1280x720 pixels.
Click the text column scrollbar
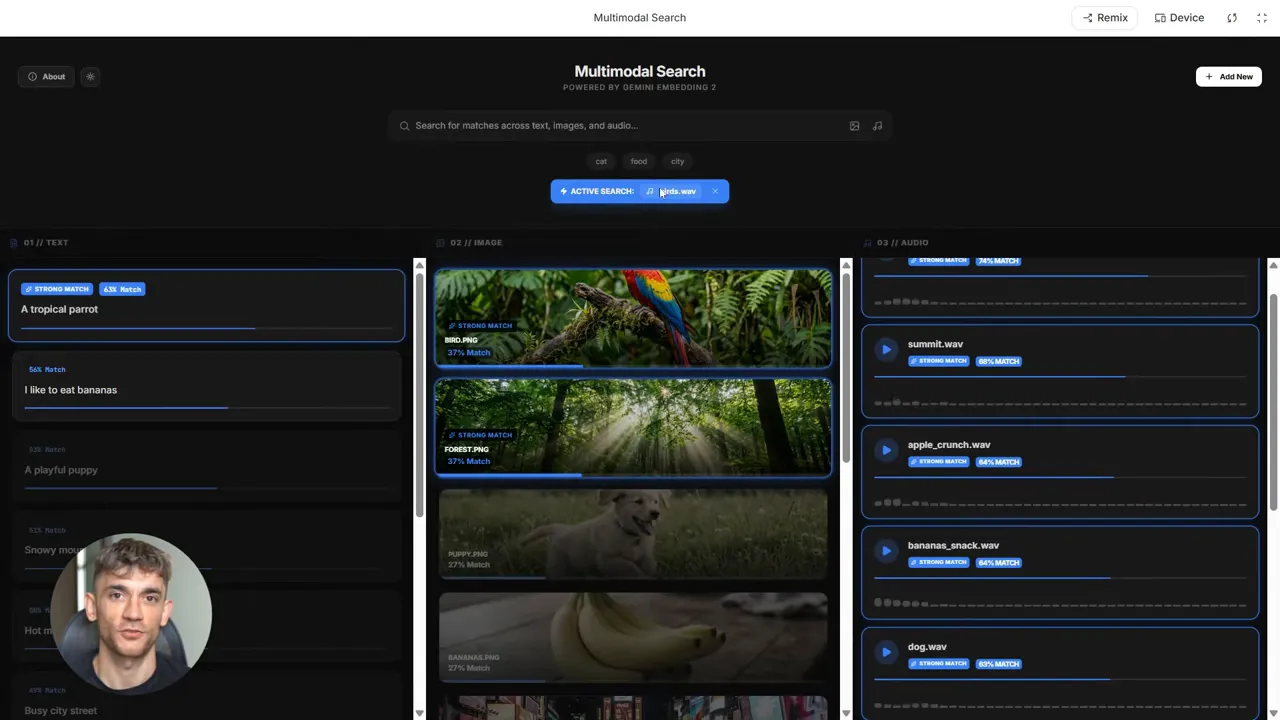coord(419,395)
